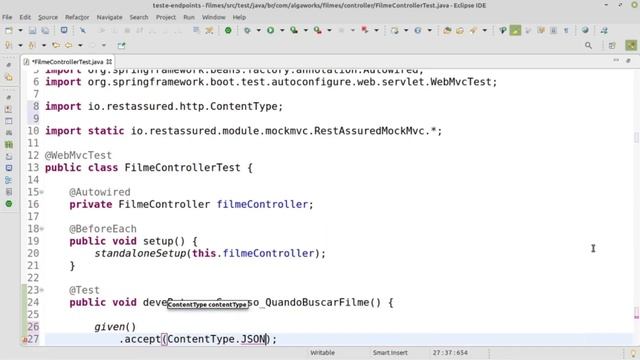
Task: Click the globe web browser icon
Action: point(585,30)
